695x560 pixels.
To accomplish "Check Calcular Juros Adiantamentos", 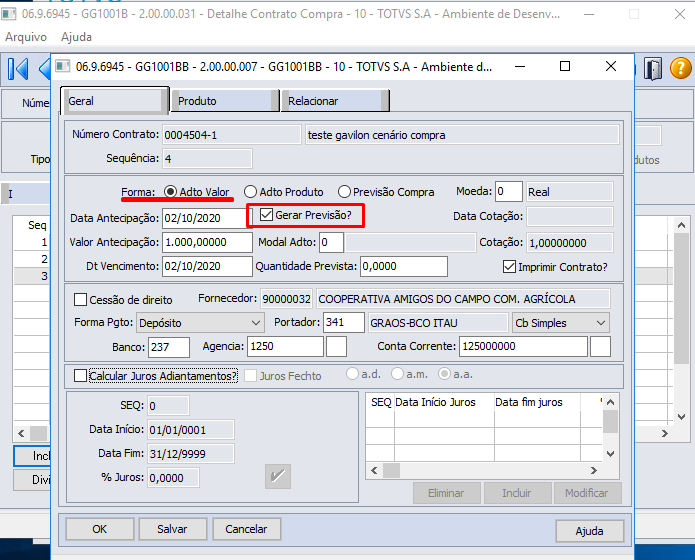I will [x=80, y=376].
